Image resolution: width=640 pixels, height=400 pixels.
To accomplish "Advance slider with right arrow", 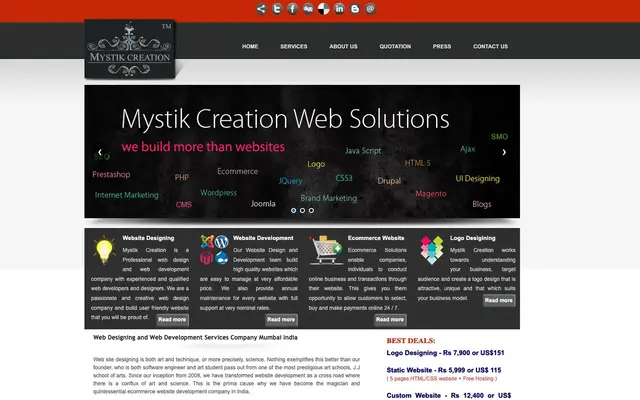I will pyautogui.click(x=504, y=152).
